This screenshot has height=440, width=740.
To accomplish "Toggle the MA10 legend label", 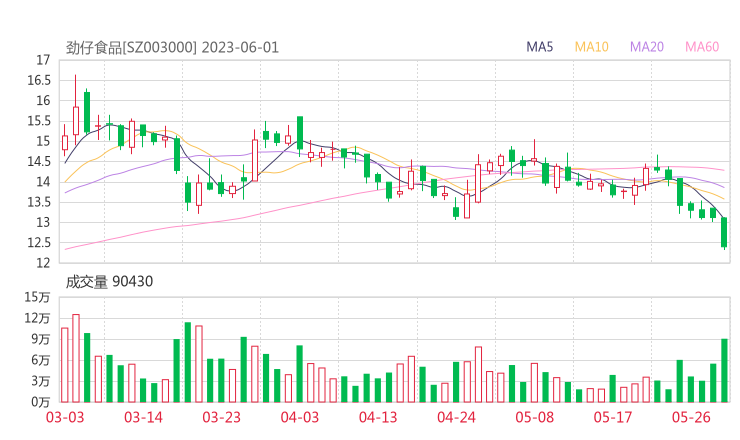I will point(591,47).
